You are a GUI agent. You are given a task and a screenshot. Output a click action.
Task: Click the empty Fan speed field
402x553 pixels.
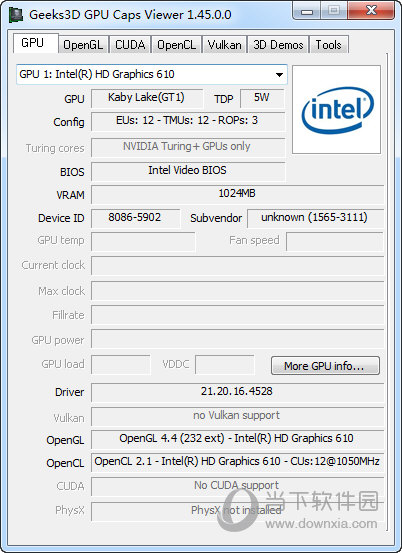click(335, 242)
